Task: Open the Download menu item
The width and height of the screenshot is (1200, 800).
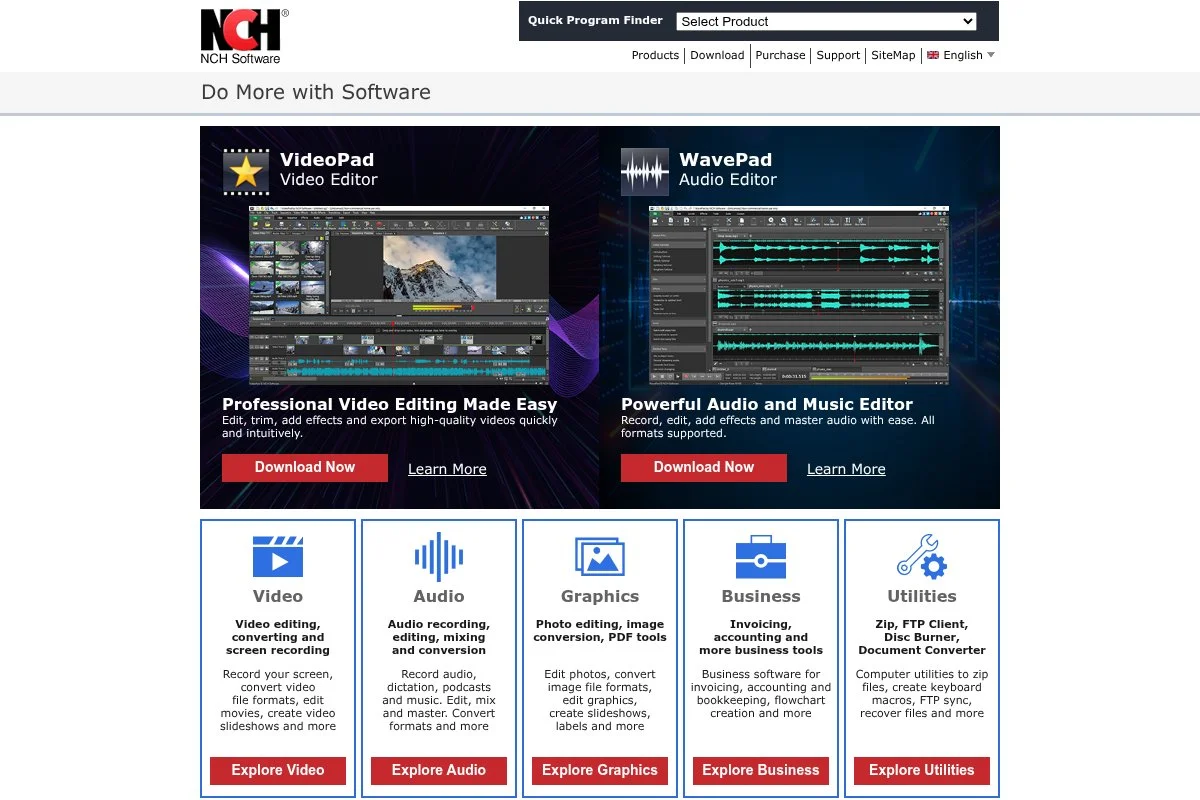Action: point(718,55)
